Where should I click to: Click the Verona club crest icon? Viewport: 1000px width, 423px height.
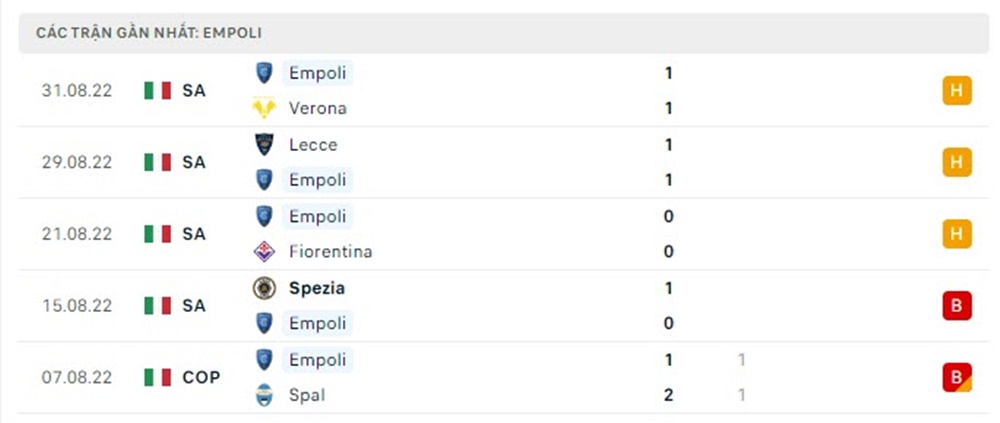264,108
